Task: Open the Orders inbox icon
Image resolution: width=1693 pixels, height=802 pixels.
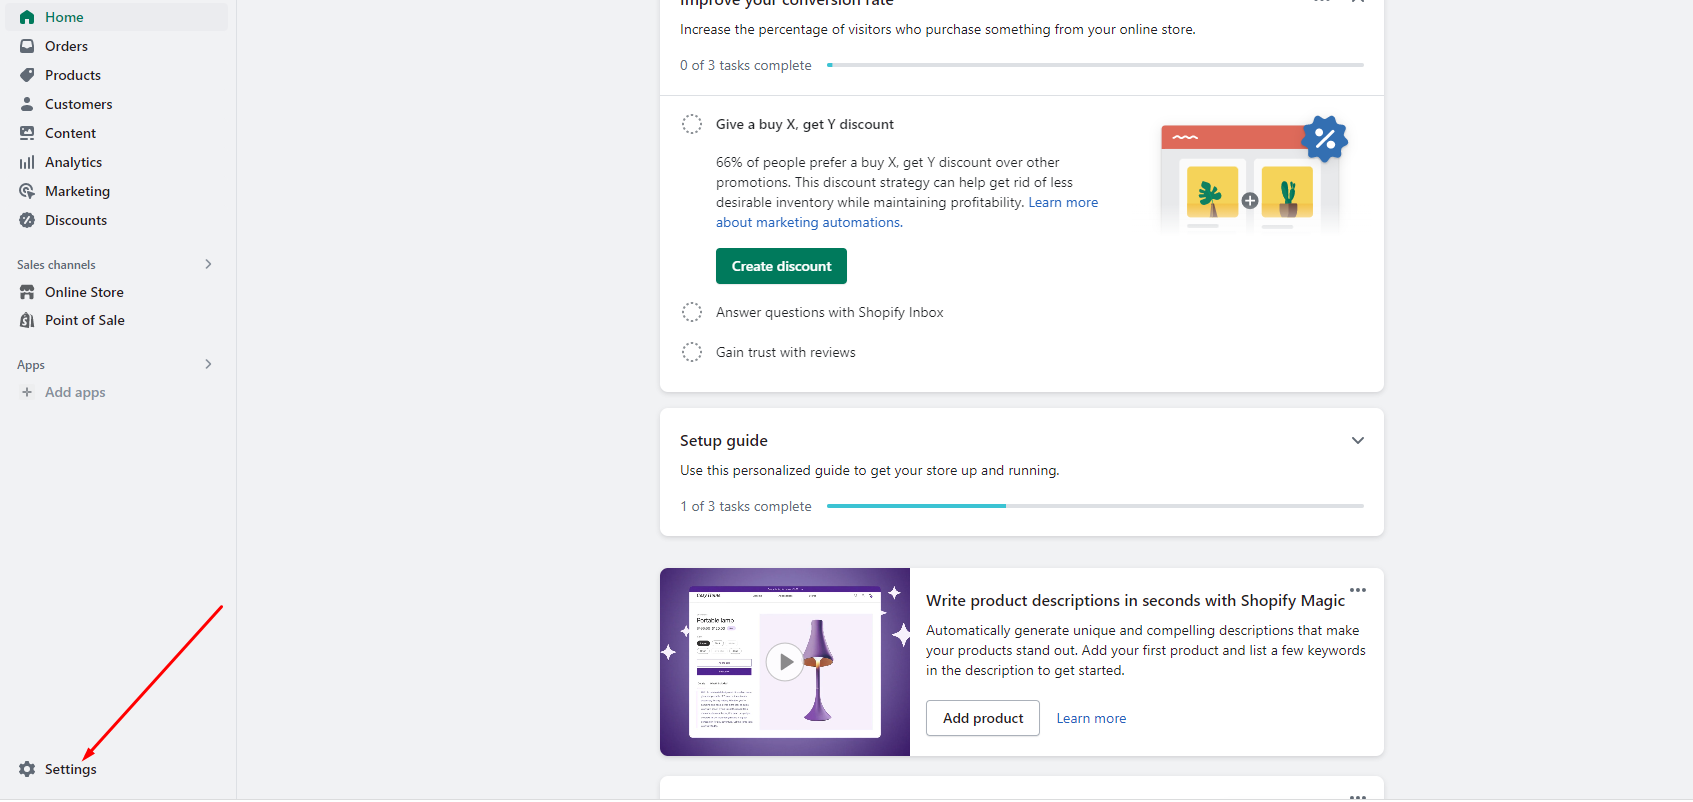Action: [27, 46]
